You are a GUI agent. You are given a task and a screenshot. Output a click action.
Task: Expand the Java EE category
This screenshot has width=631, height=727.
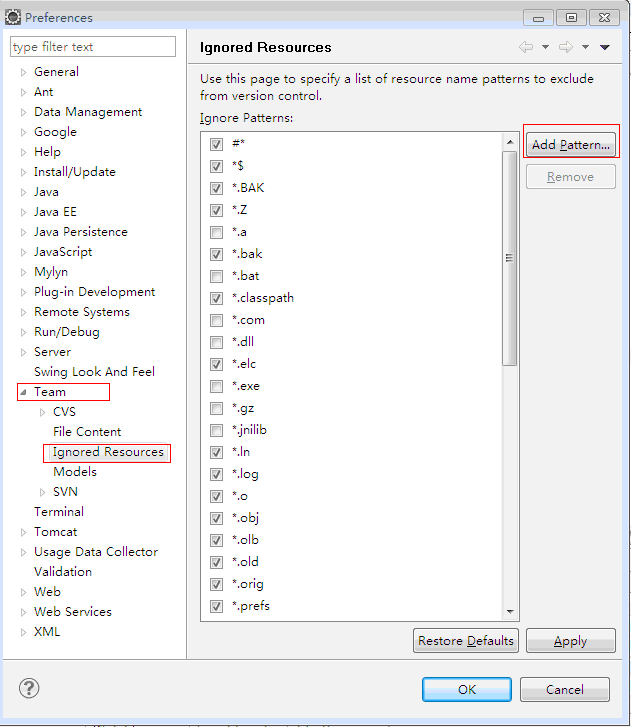click(x=23, y=212)
